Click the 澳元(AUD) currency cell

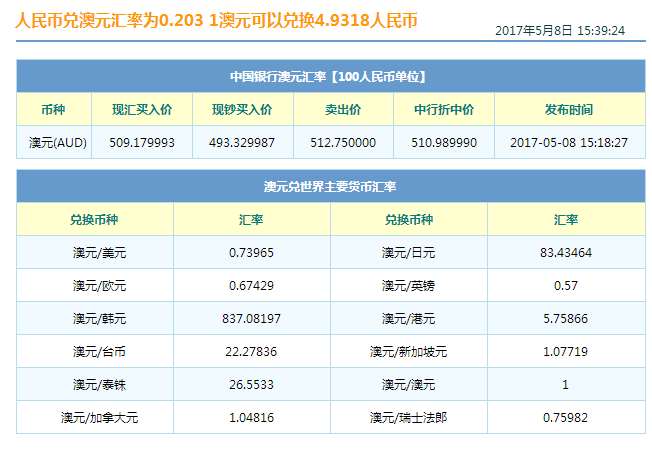[58, 143]
